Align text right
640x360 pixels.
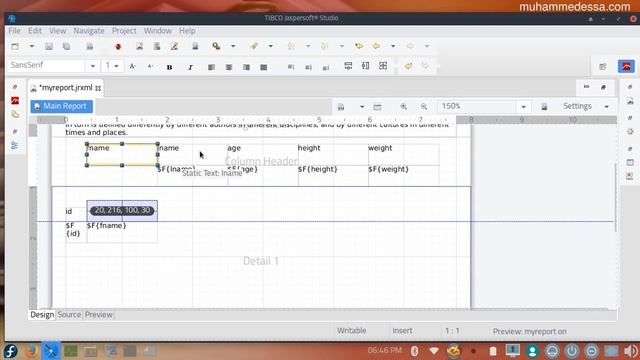coord(246,67)
